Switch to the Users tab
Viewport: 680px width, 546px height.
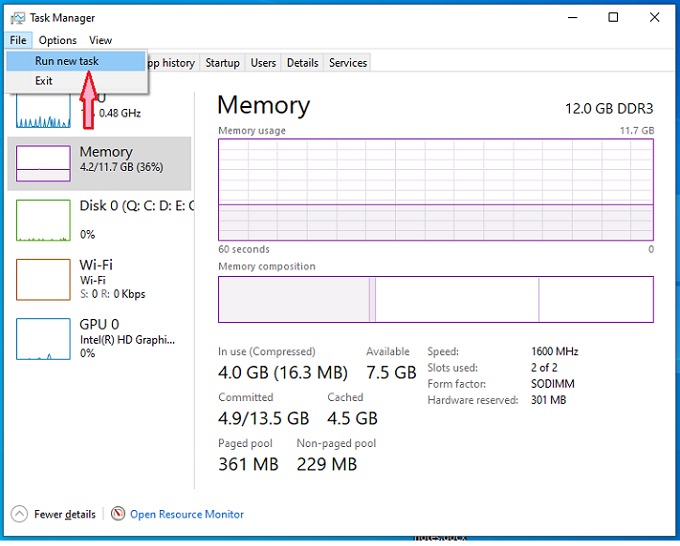(x=263, y=63)
